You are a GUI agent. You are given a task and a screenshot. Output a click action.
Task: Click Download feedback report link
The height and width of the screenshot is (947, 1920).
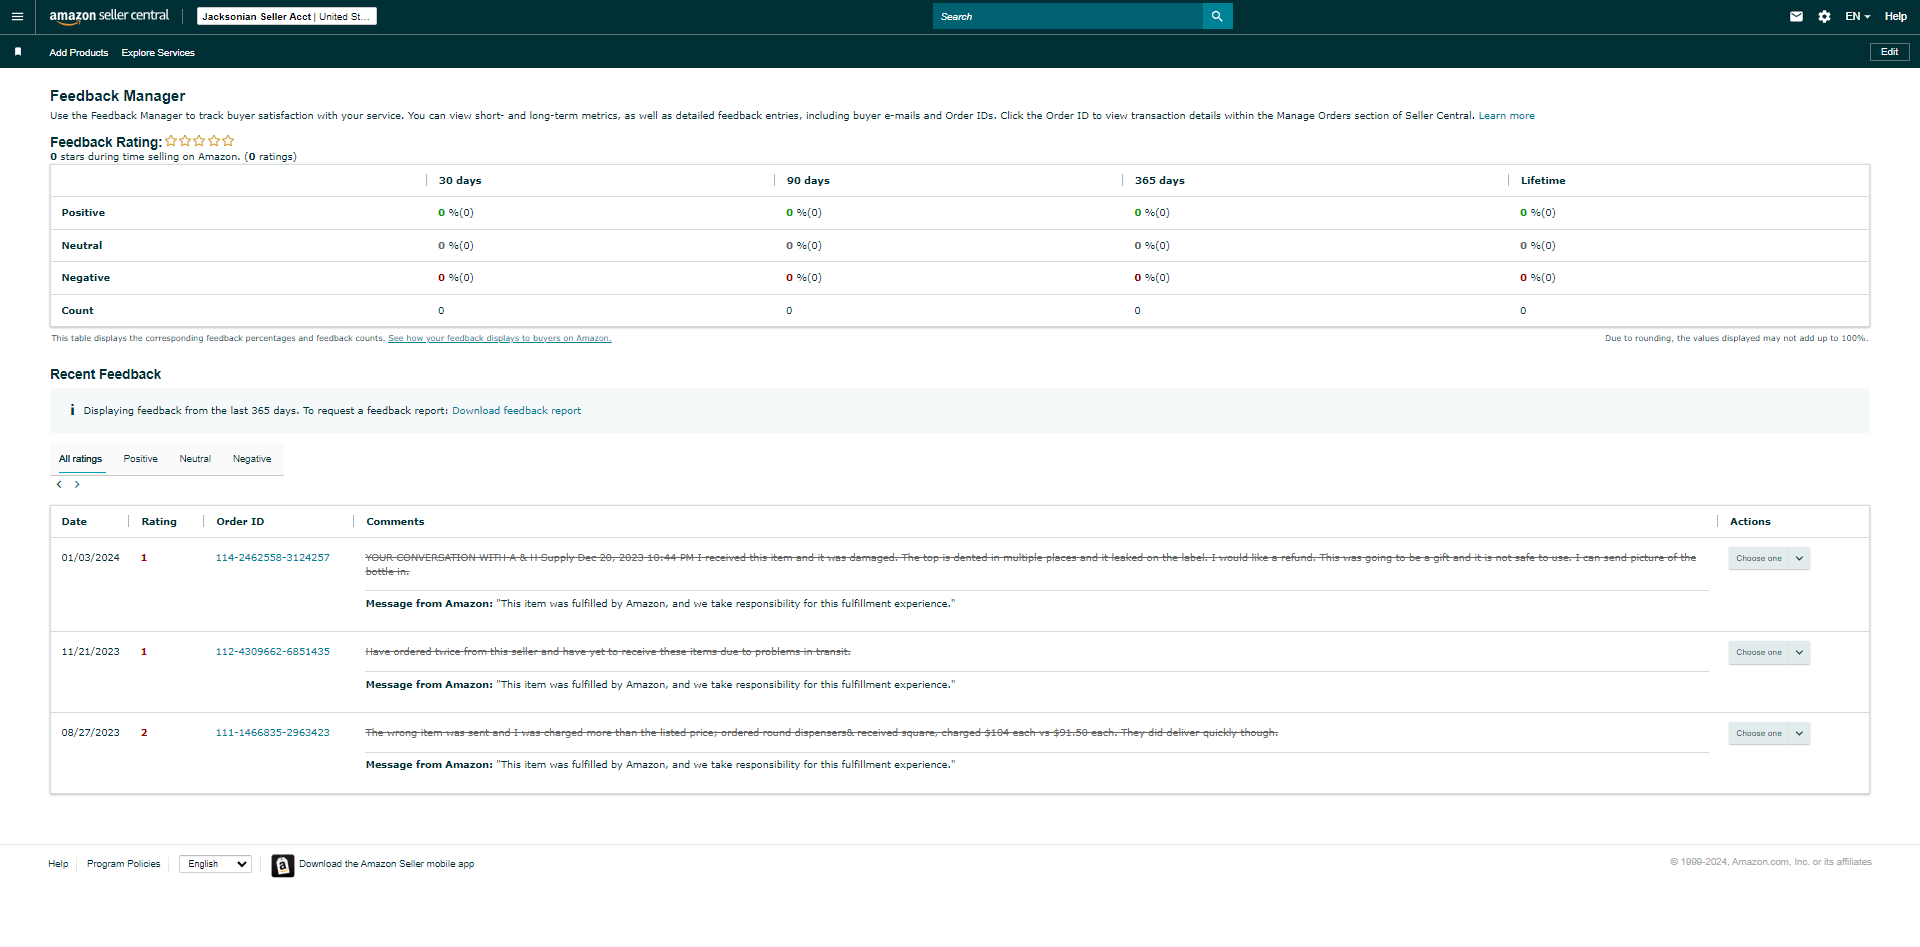click(x=516, y=411)
